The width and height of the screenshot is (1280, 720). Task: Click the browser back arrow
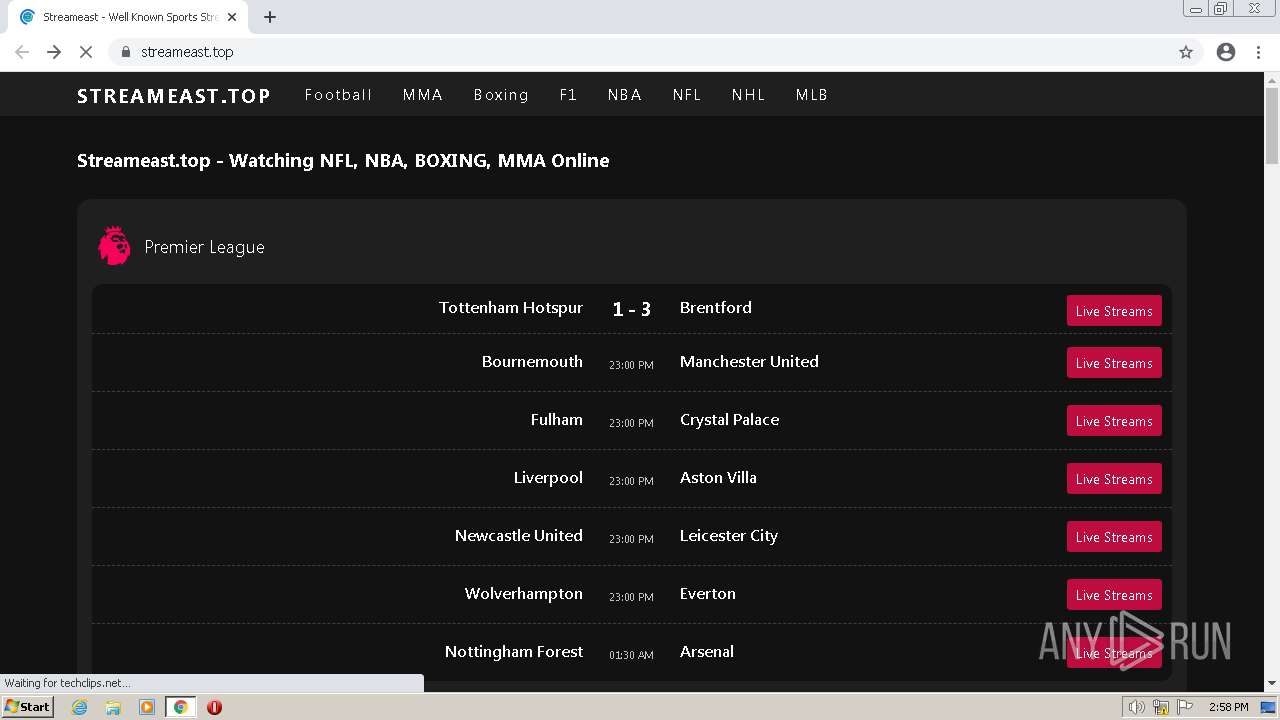(22, 52)
